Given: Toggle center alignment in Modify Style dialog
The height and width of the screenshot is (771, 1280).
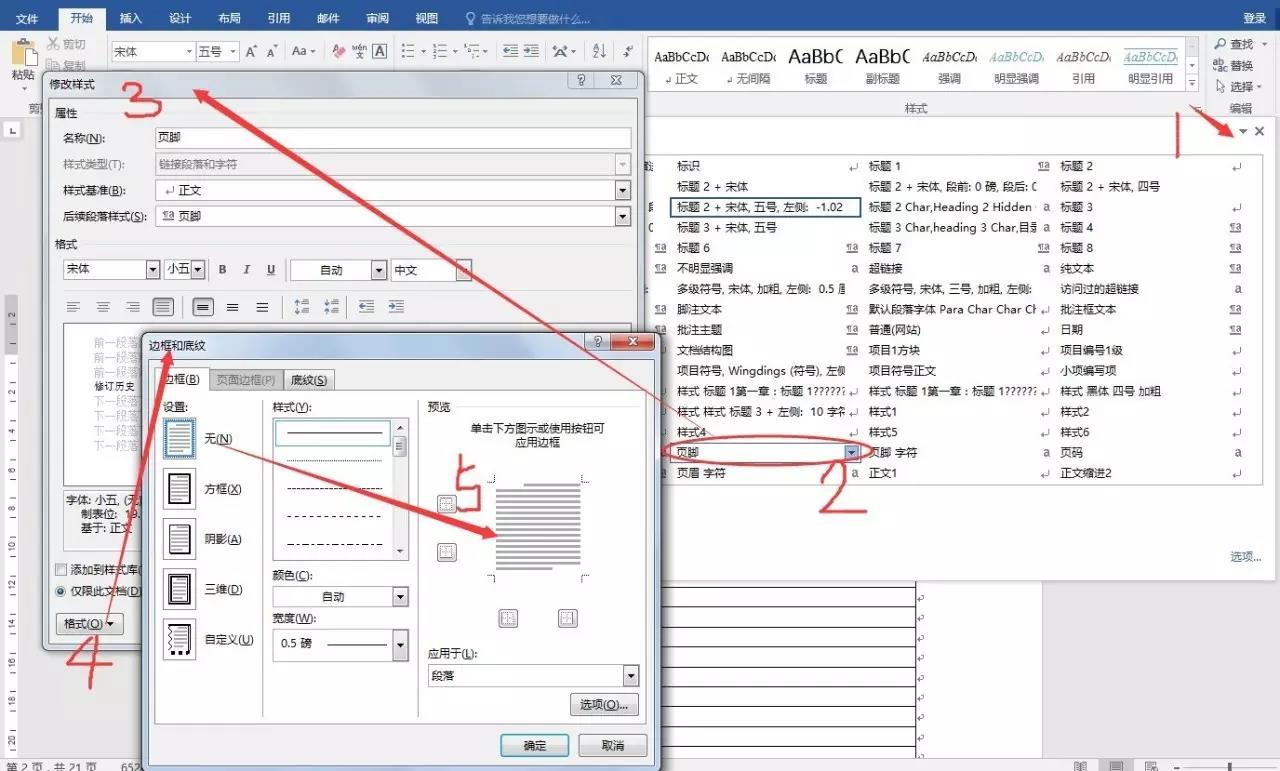Looking at the screenshot, I should pyautogui.click(x=103, y=306).
